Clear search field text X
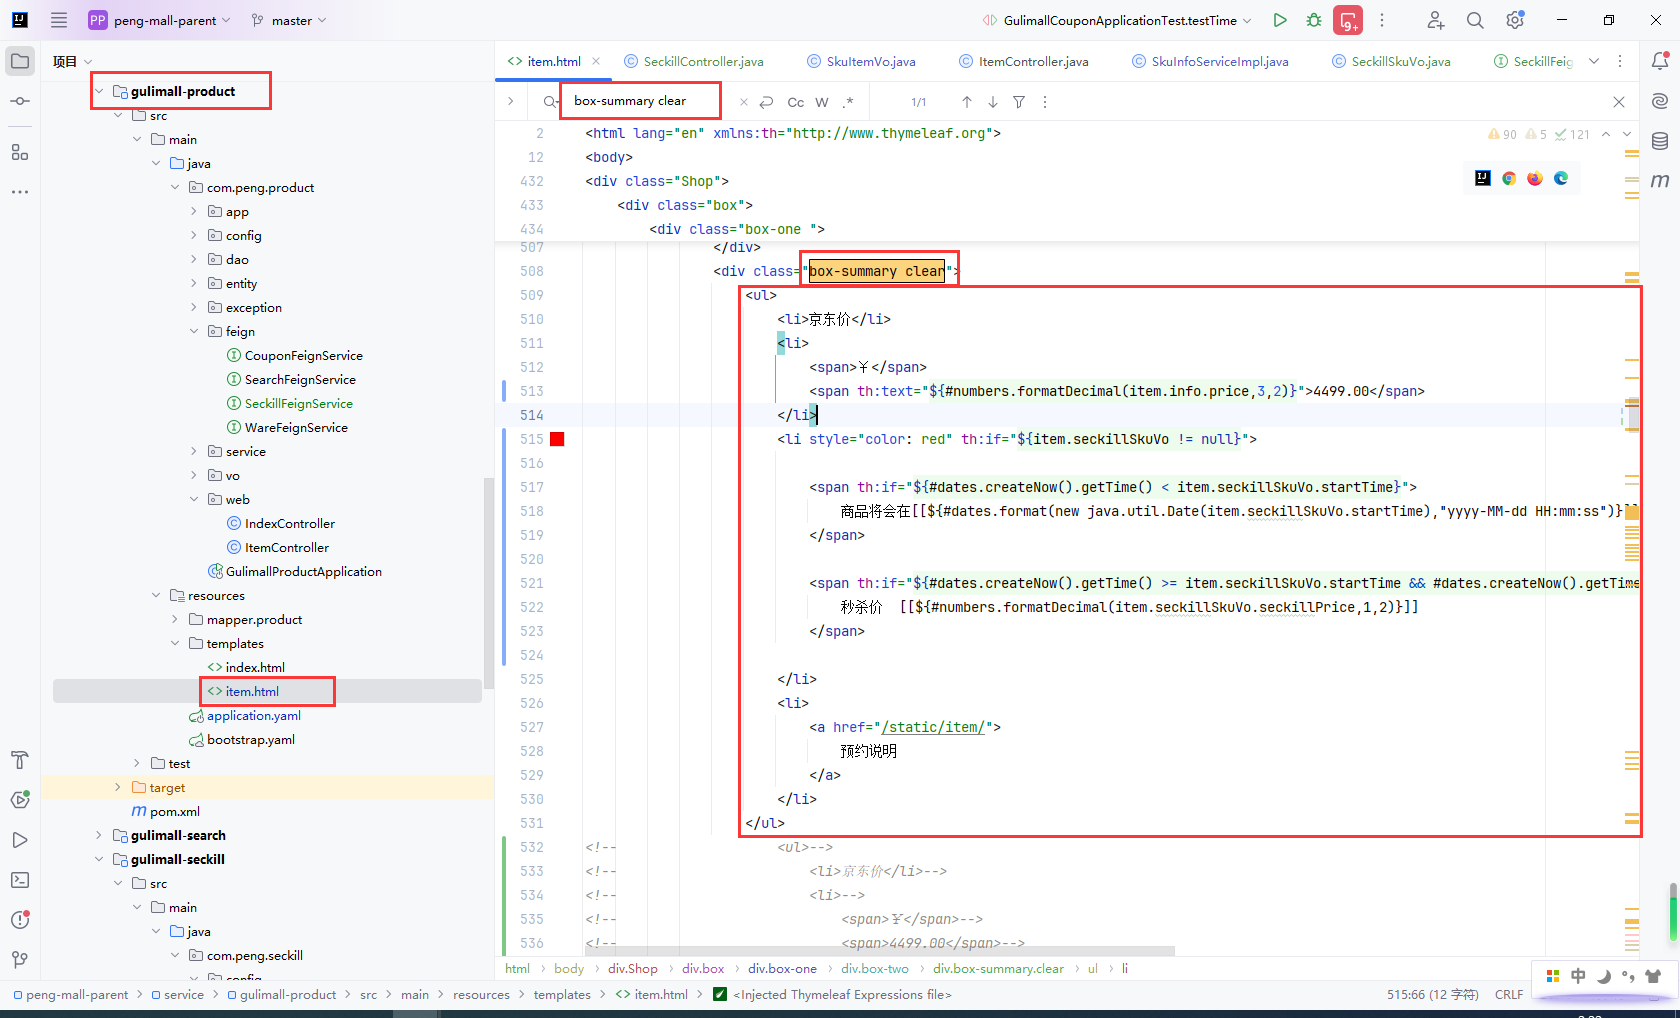The height and width of the screenshot is (1018, 1680). [x=743, y=102]
